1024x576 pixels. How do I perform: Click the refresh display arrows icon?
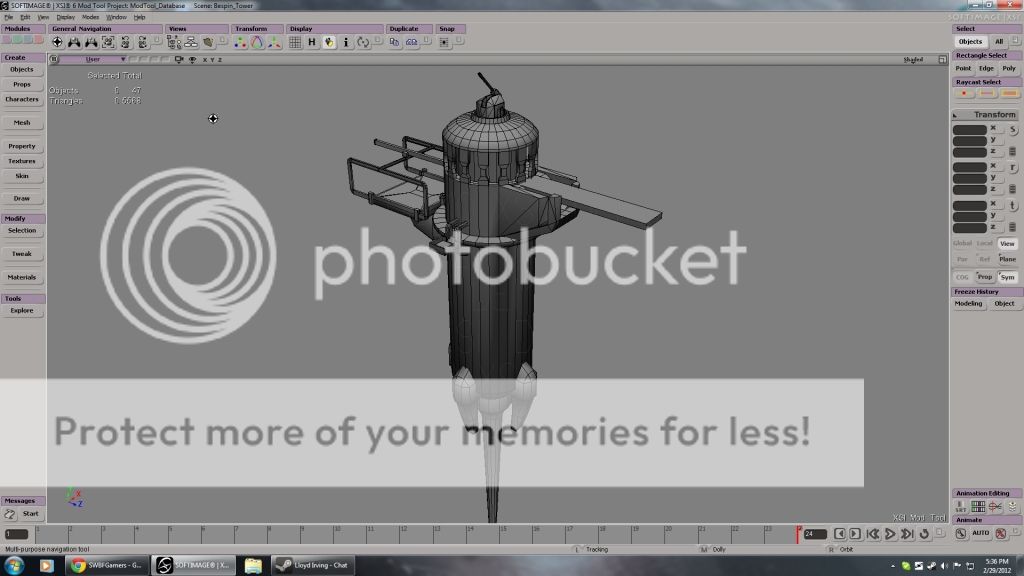coord(363,42)
